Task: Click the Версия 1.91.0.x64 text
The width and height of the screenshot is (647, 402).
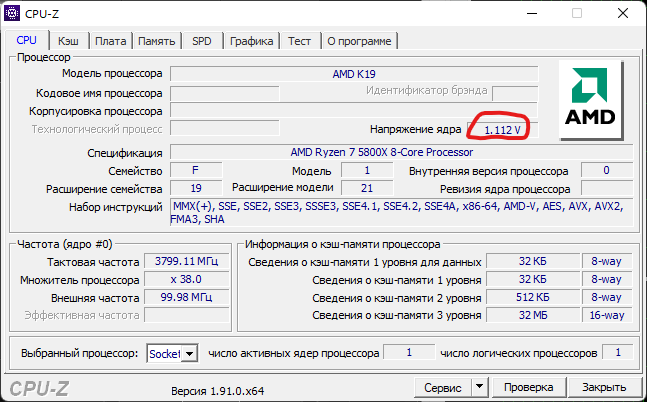Action: point(217,391)
